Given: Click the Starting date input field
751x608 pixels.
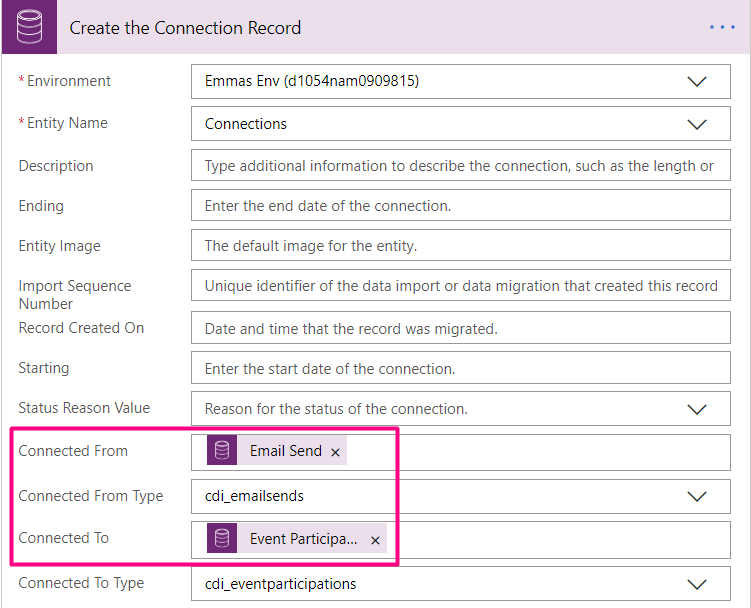Looking at the screenshot, I should [460, 369].
